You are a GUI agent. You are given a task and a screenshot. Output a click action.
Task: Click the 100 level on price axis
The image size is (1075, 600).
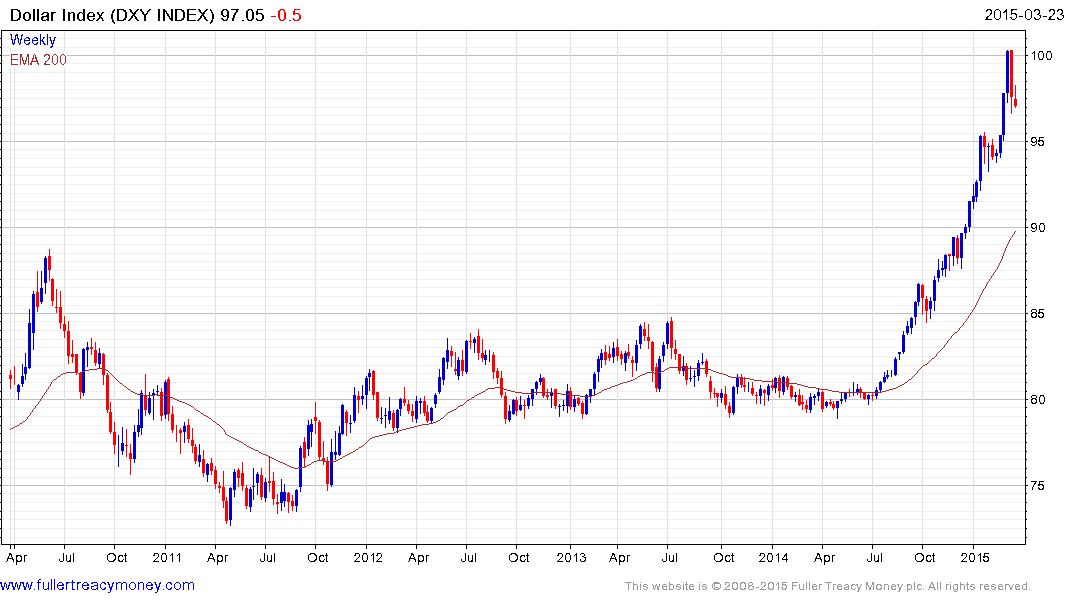pos(1044,56)
